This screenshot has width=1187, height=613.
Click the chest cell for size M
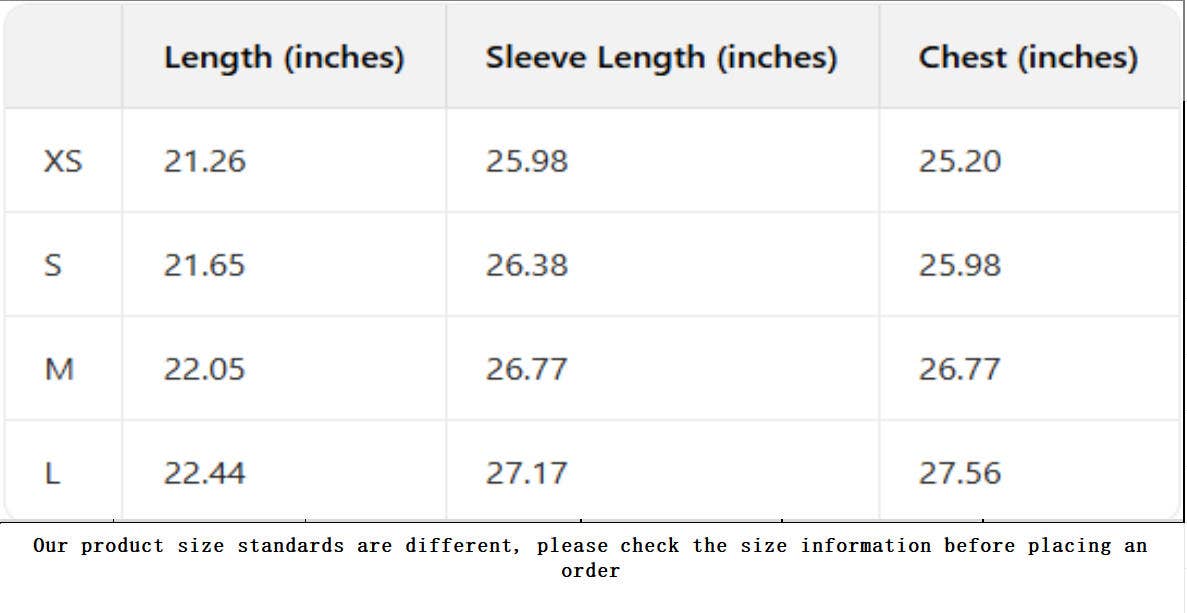[x=960, y=369]
